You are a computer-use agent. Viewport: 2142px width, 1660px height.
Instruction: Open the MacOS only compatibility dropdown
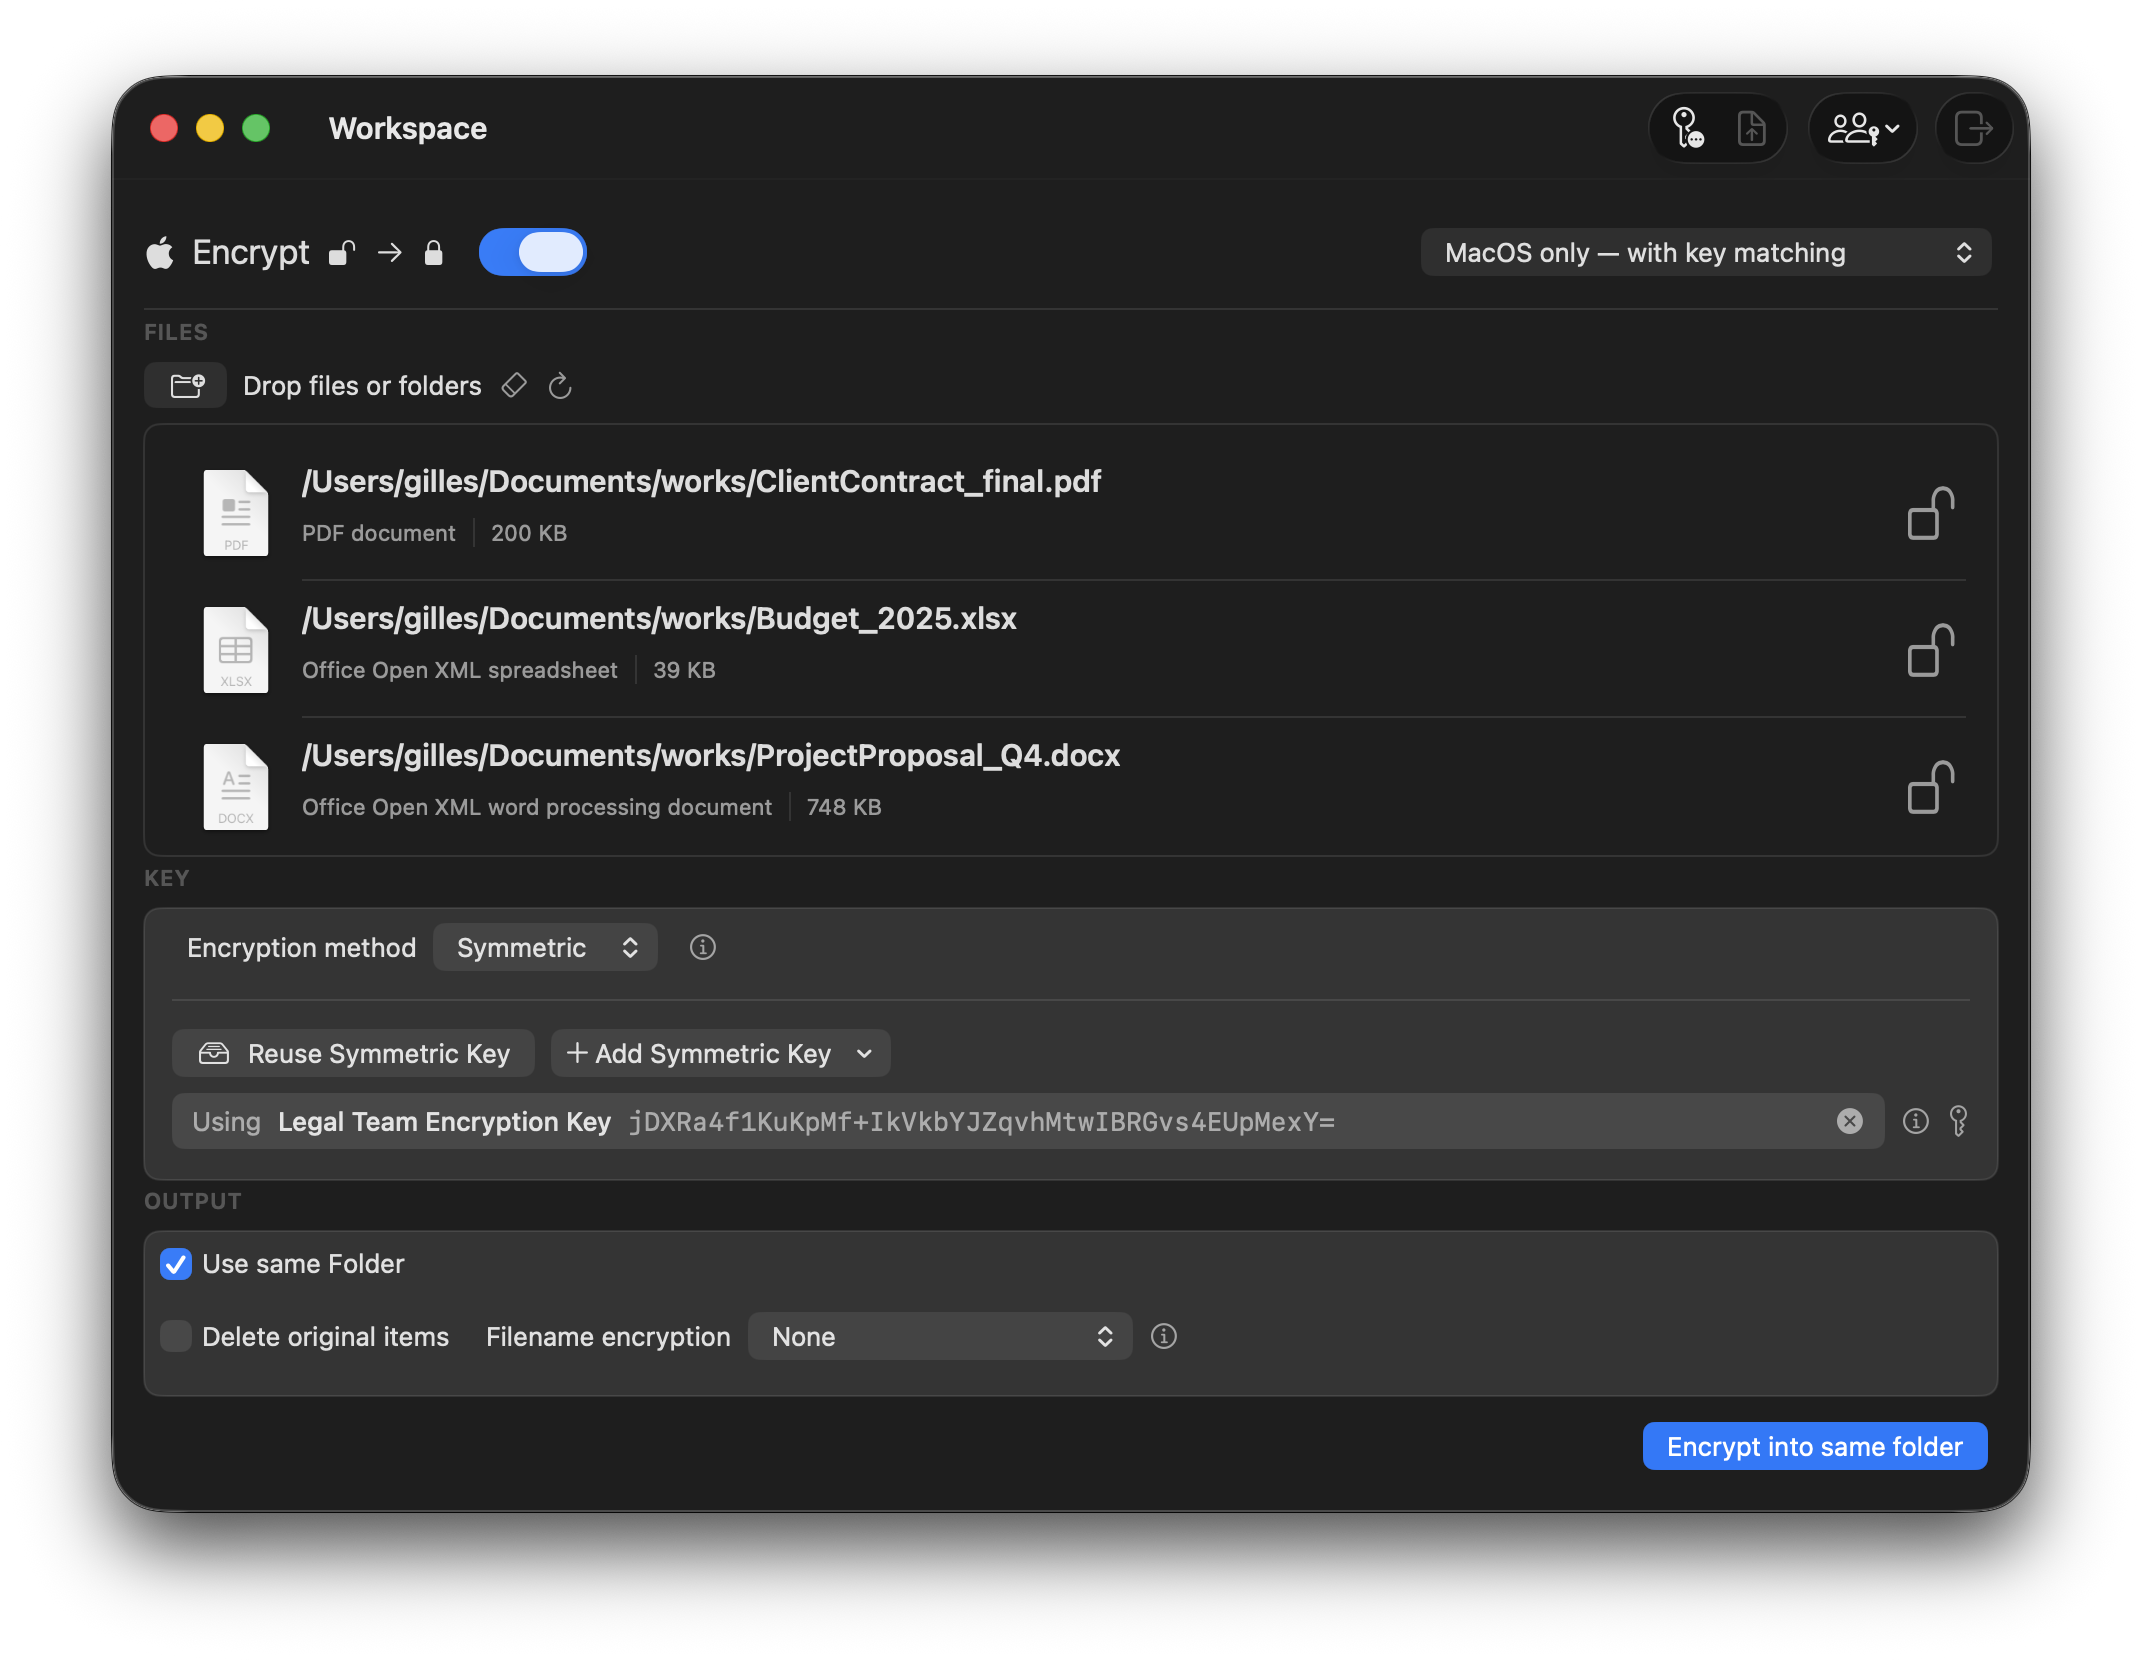coord(1705,253)
